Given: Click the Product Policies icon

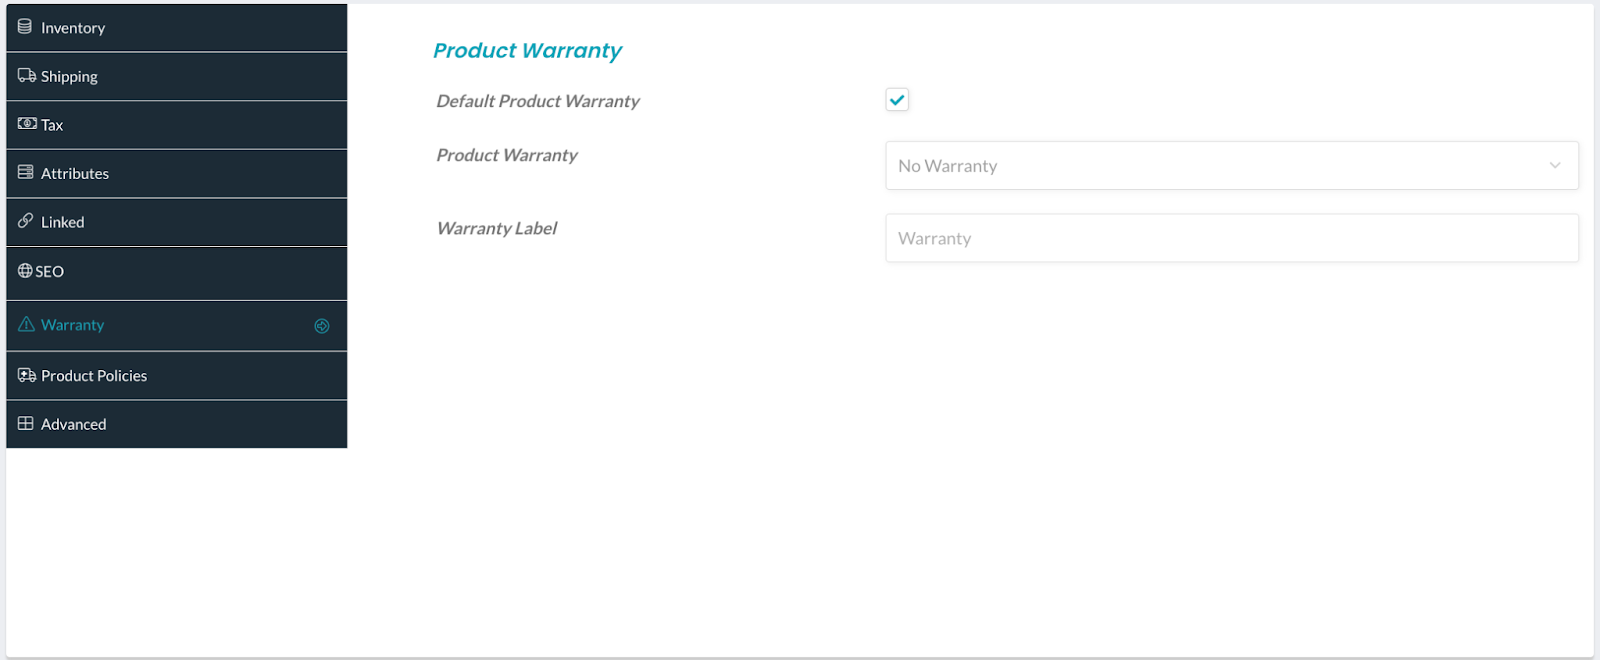Looking at the screenshot, I should (27, 375).
